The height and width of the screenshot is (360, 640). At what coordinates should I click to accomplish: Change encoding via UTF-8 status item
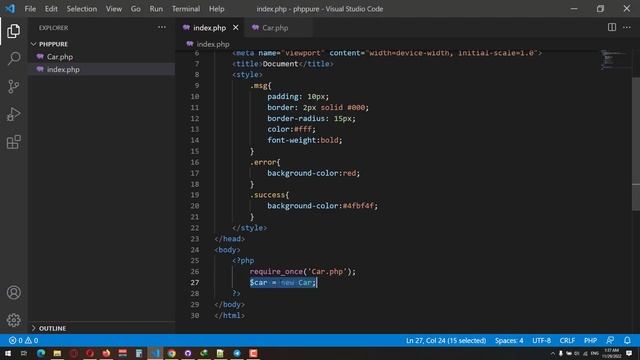[541, 340]
